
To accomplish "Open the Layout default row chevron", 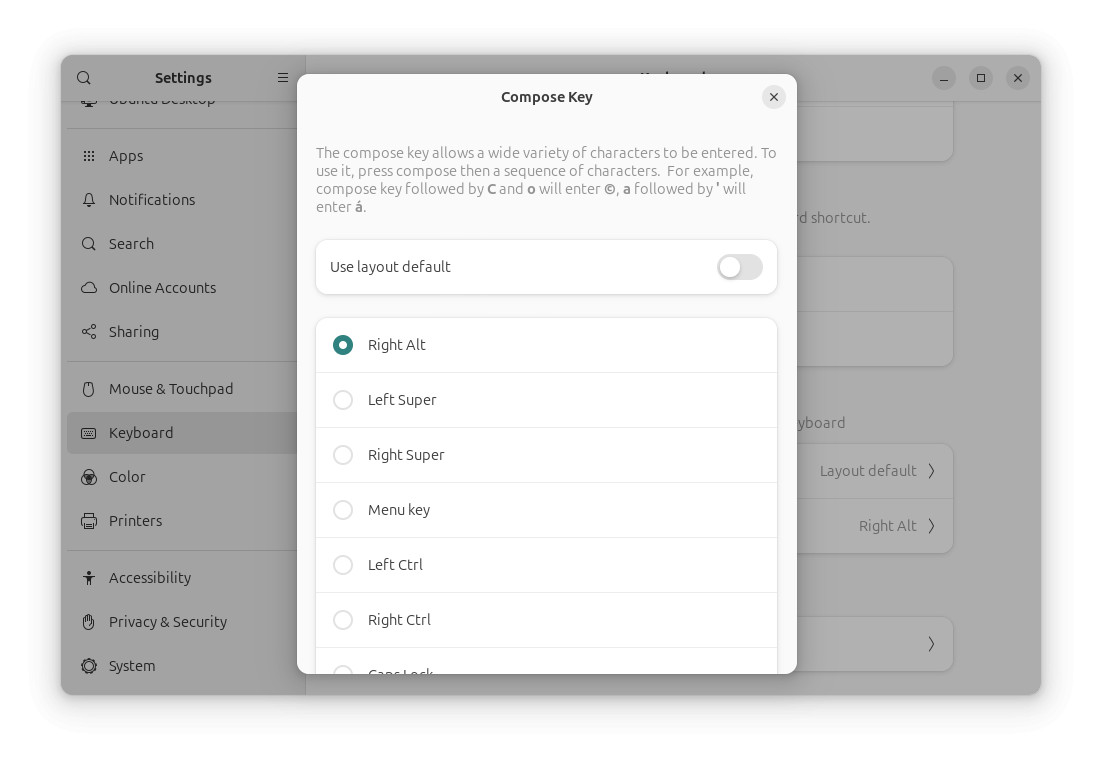I will [931, 471].
